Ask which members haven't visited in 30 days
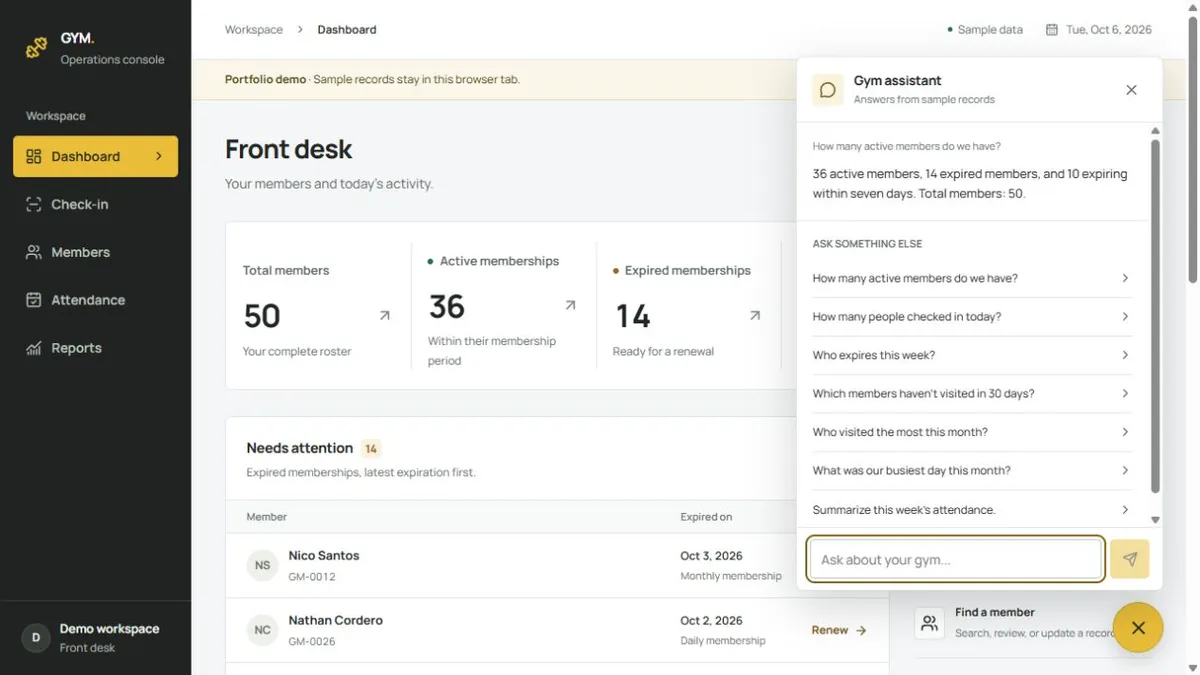 click(x=972, y=394)
